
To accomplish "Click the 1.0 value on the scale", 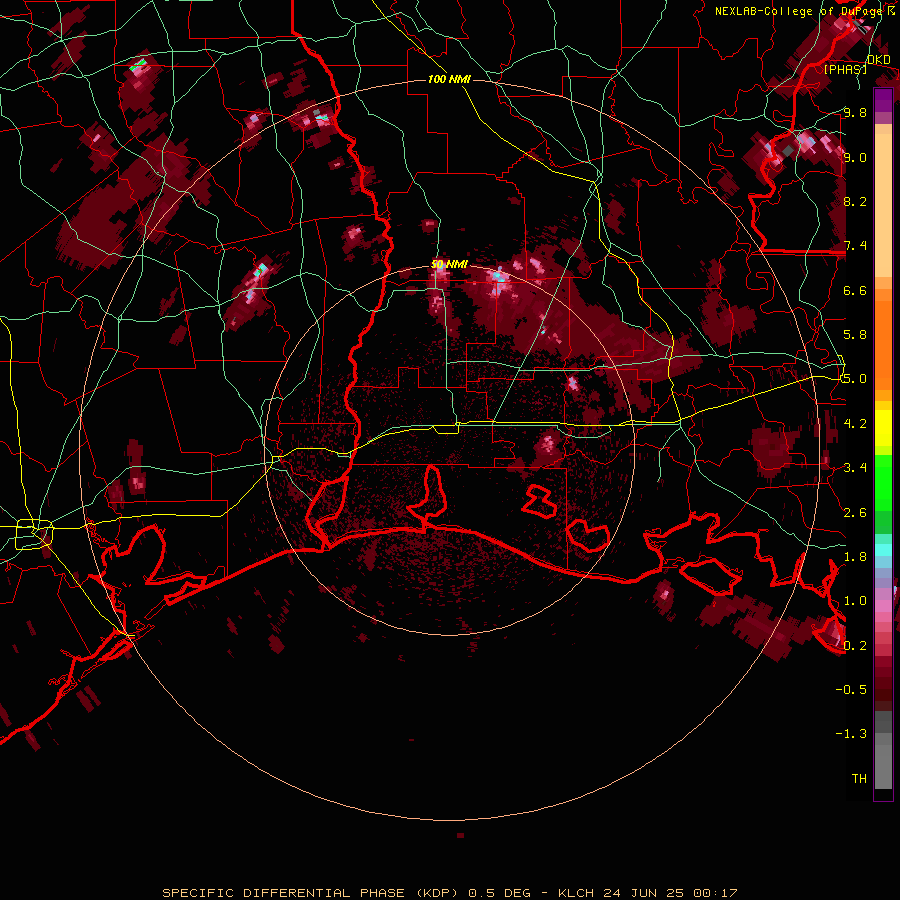I will pyautogui.click(x=855, y=601).
